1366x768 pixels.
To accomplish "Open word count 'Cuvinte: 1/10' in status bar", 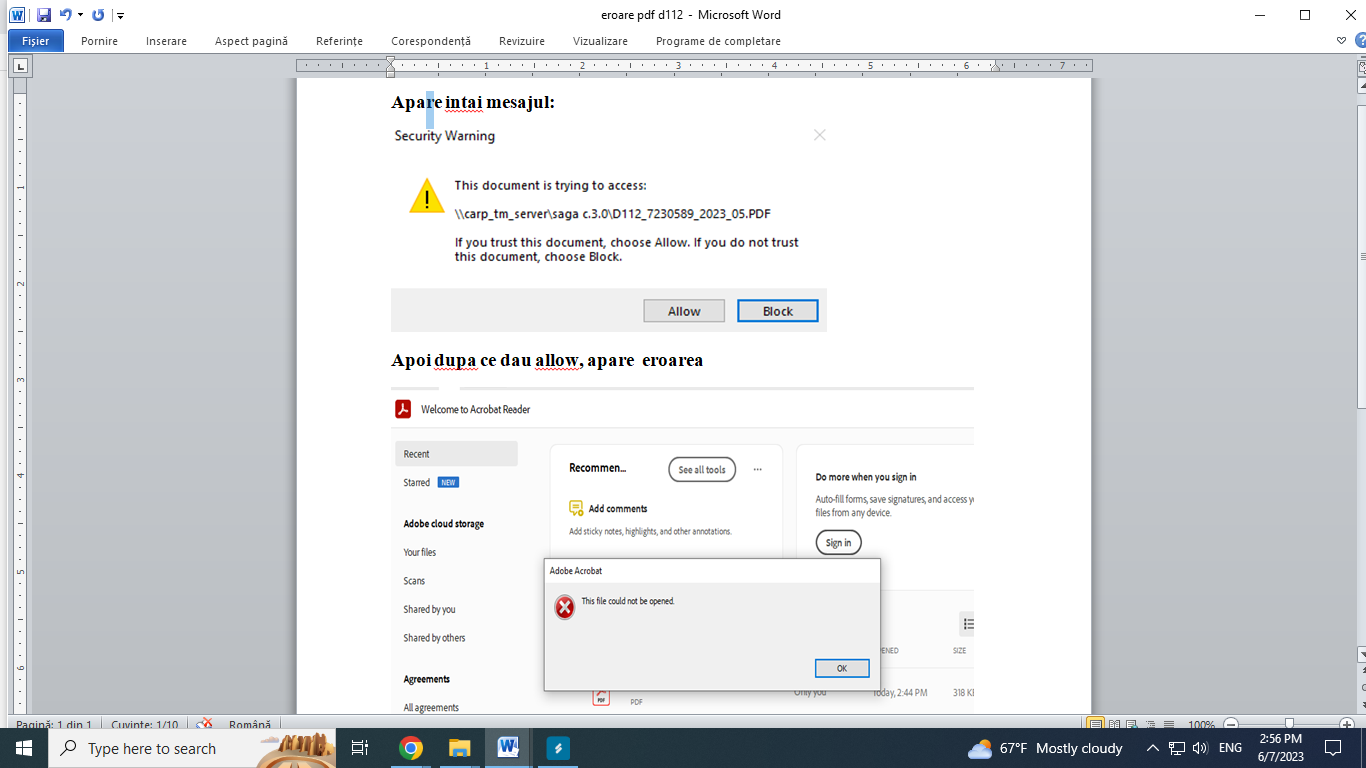I will [145, 725].
